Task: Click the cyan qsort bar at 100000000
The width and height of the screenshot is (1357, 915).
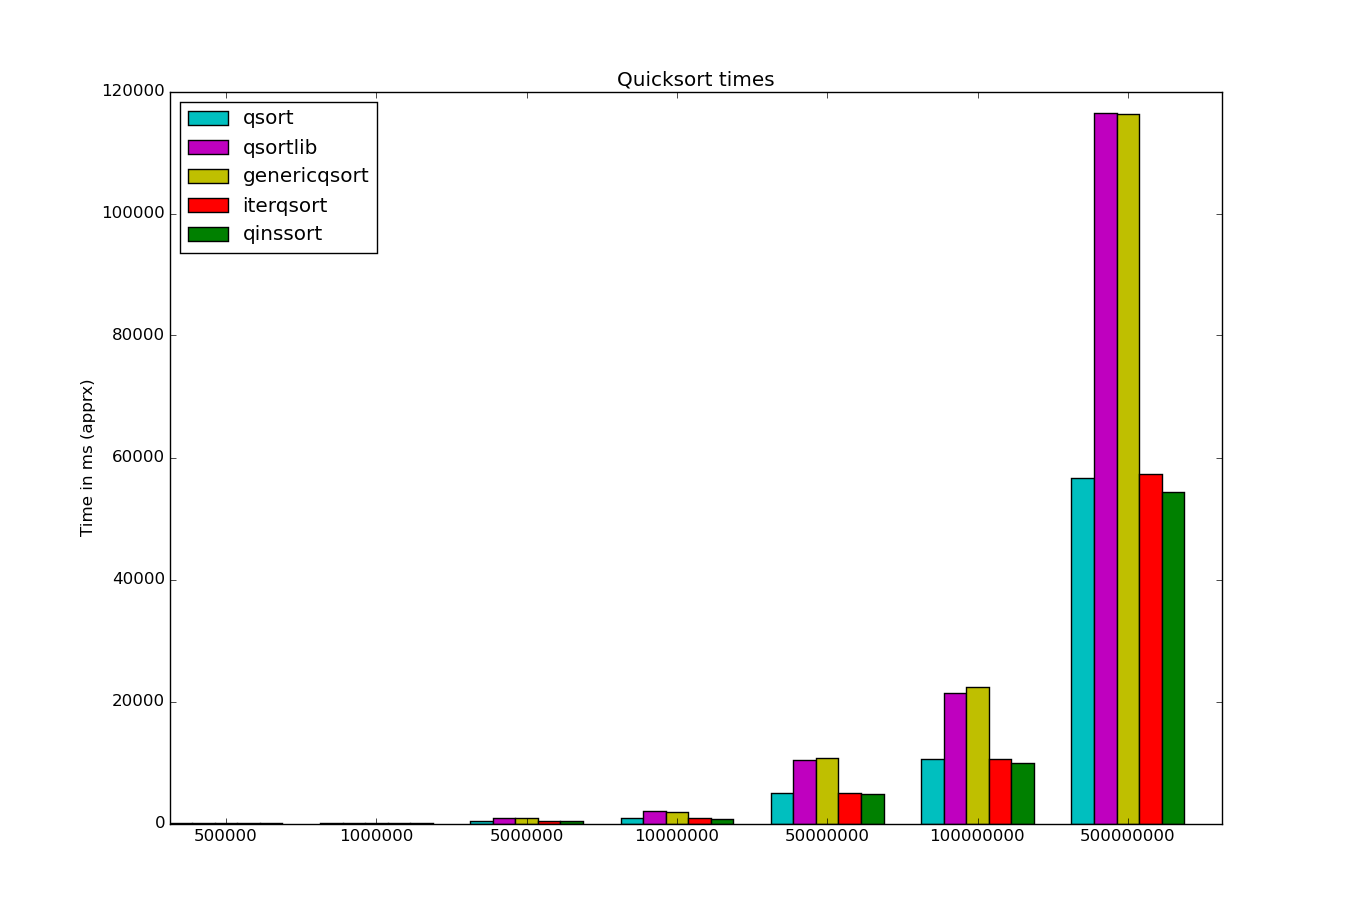Action: point(933,791)
